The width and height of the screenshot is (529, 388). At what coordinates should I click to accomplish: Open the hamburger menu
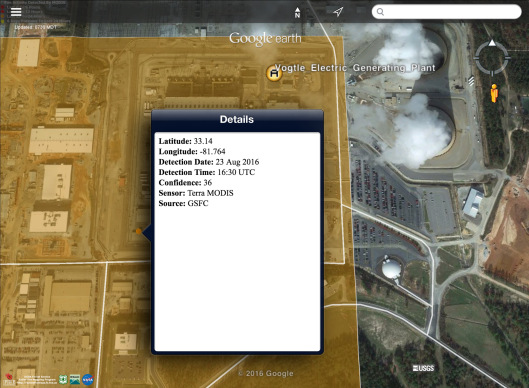pyautogui.click(x=16, y=12)
